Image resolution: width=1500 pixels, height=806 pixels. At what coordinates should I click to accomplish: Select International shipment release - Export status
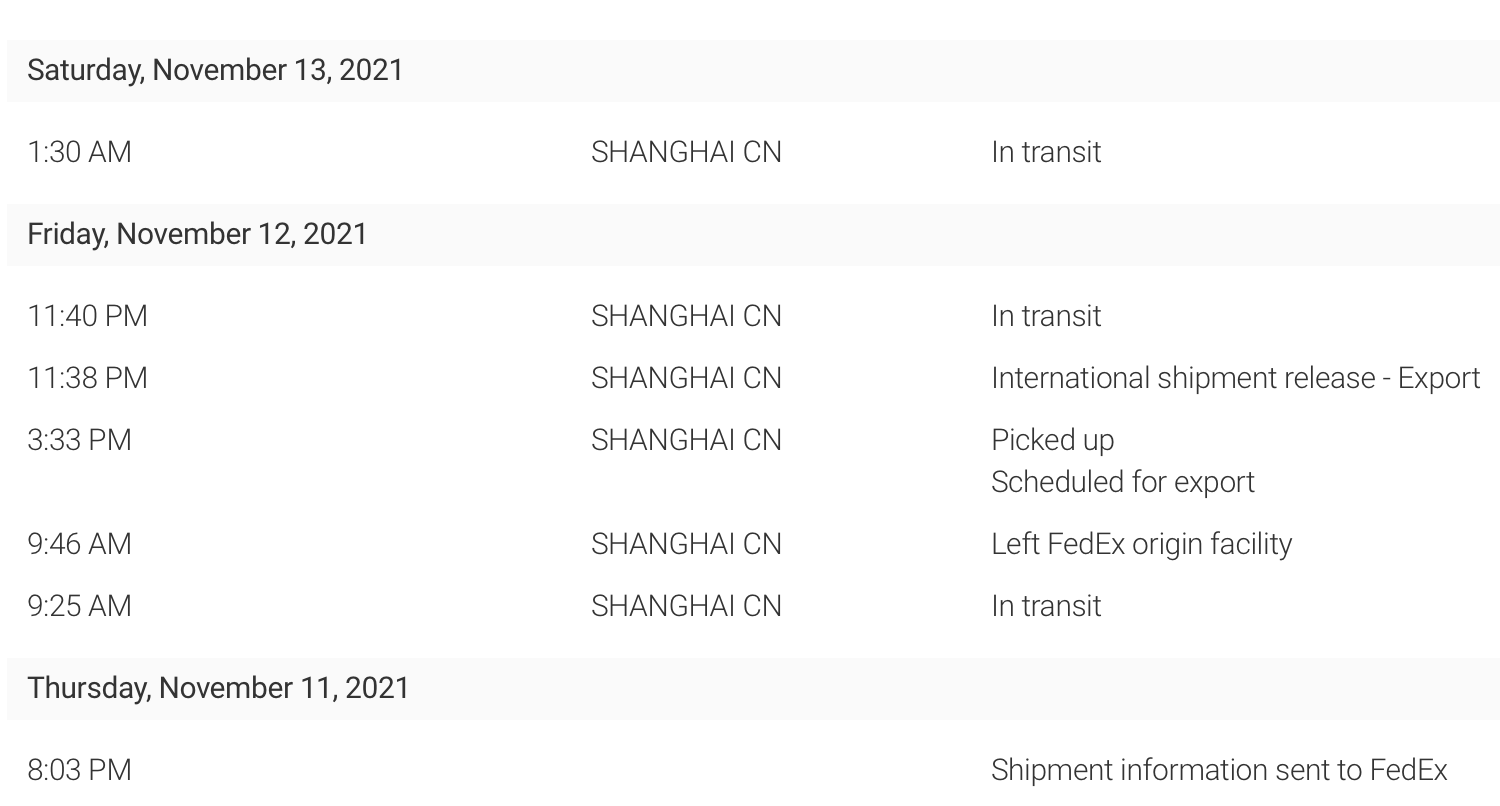tap(1235, 378)
